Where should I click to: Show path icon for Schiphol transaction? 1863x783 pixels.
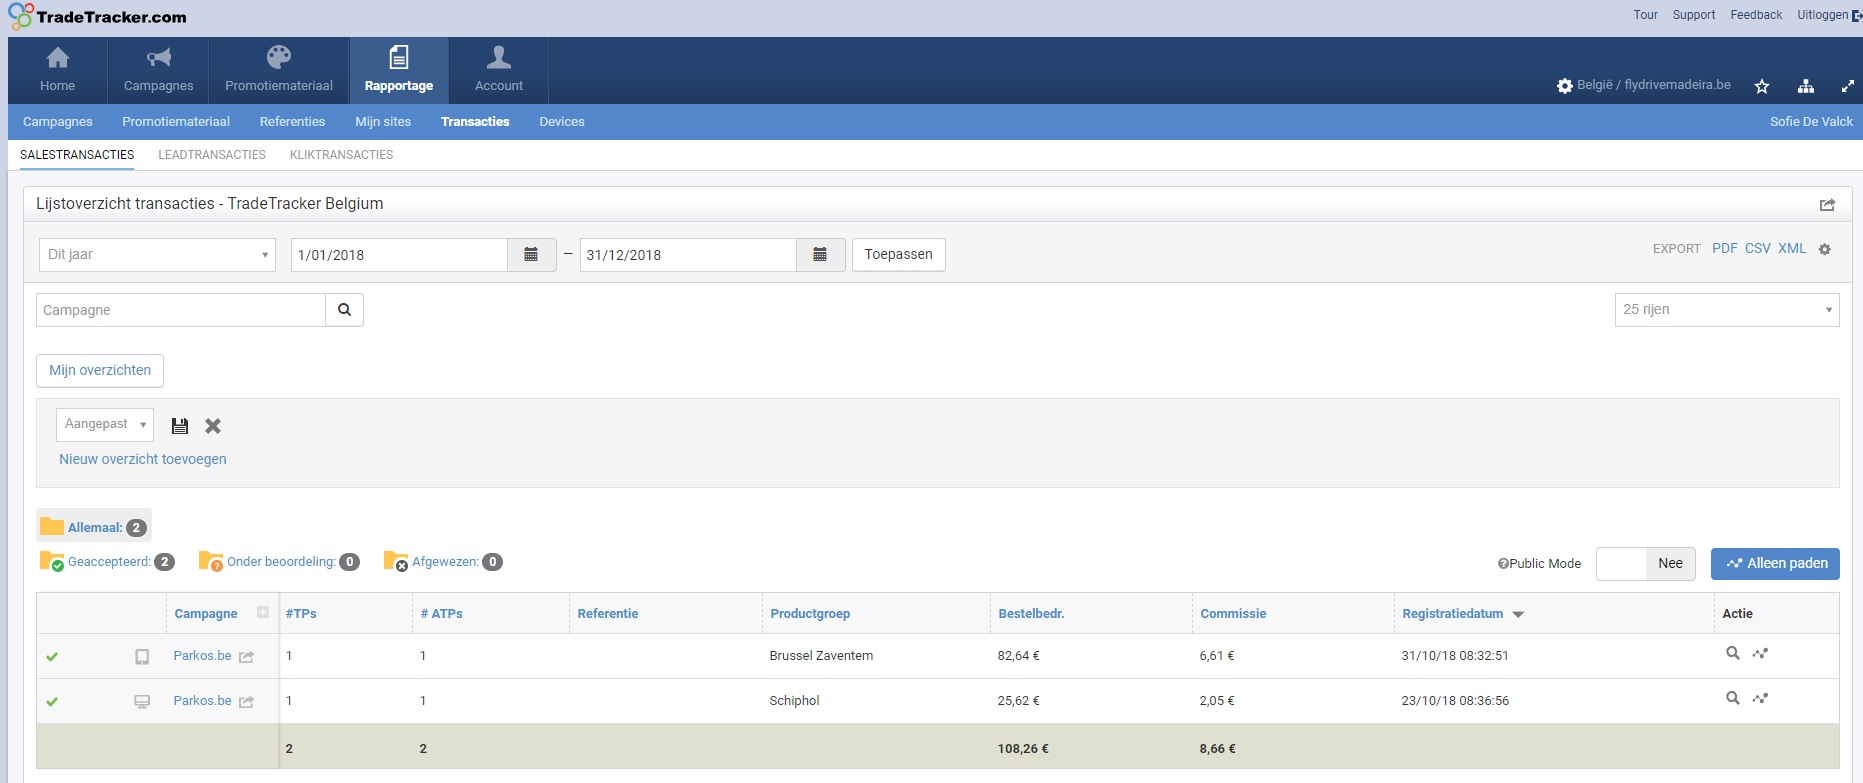[1761, 698]
